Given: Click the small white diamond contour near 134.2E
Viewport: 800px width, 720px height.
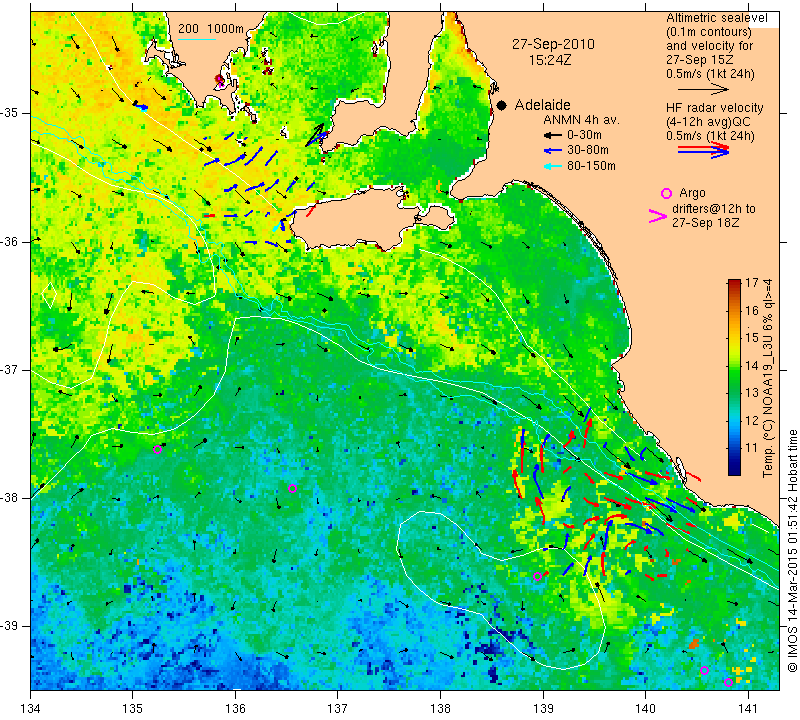Looking at the screenshot, I should tap(49, 294).
